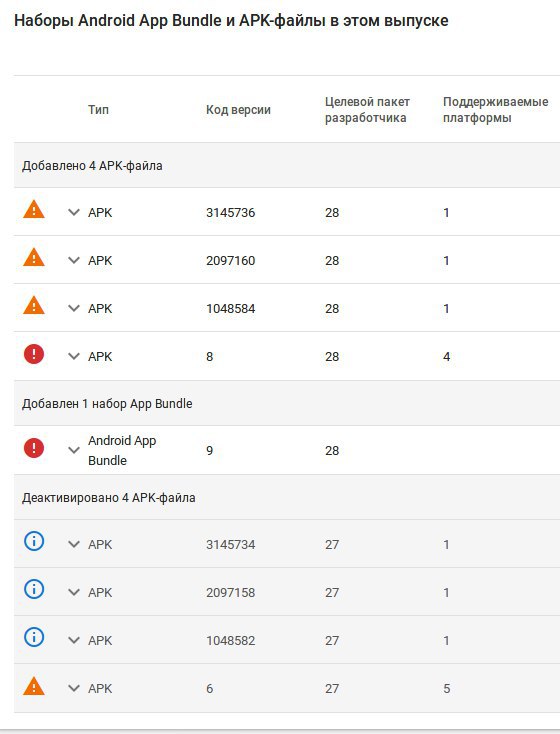
Task: Select version code 1048582 cell
Action: tap(230, 640)
